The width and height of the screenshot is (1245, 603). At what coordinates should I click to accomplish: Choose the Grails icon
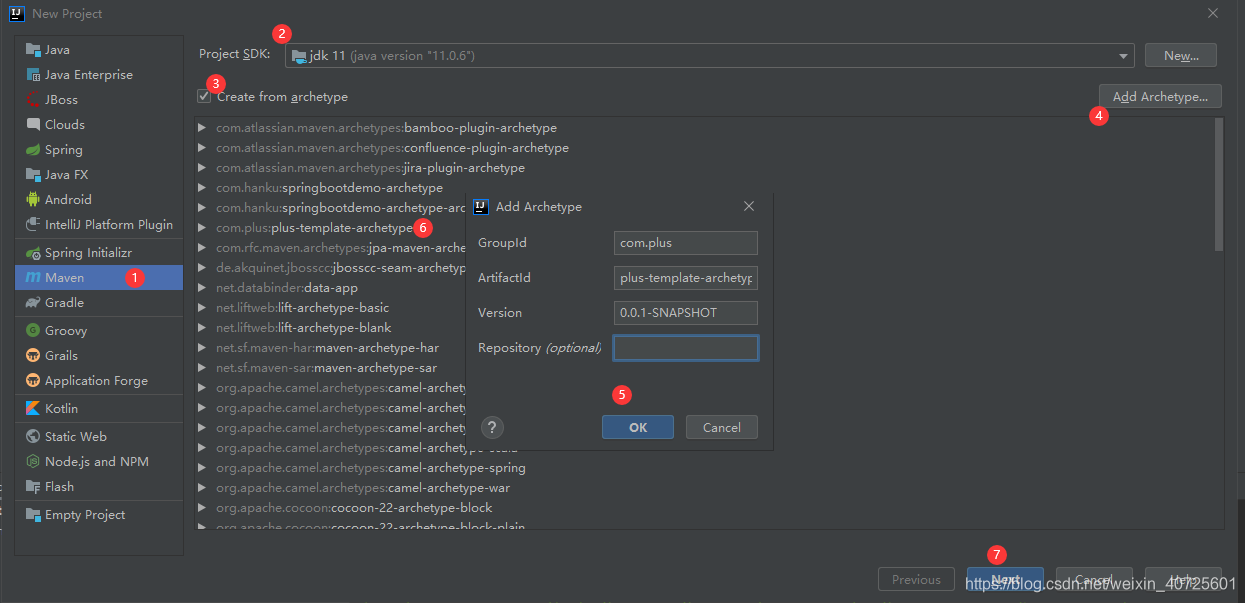coord(34,356)
